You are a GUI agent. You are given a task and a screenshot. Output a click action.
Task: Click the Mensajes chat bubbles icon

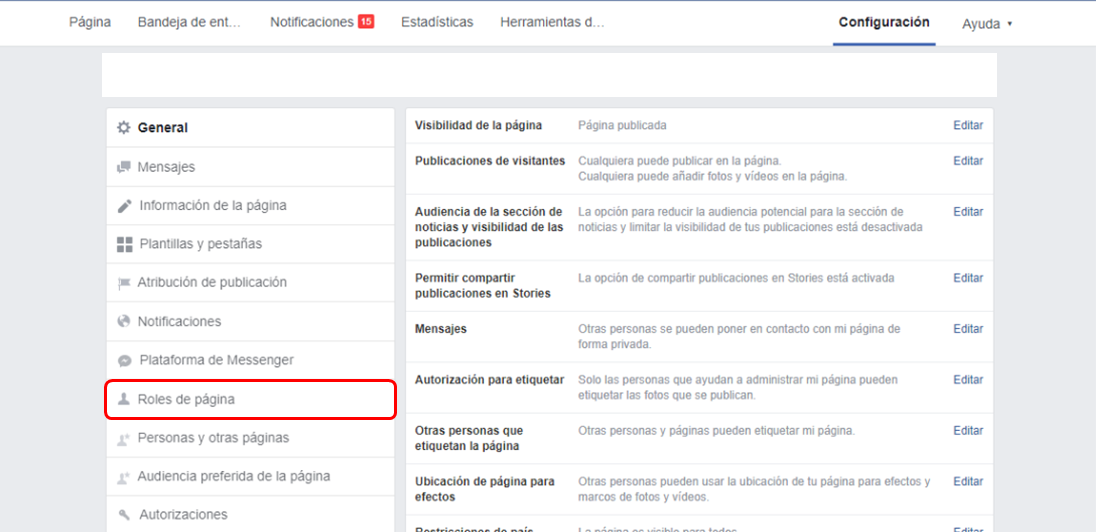click(x=124, y=167)
